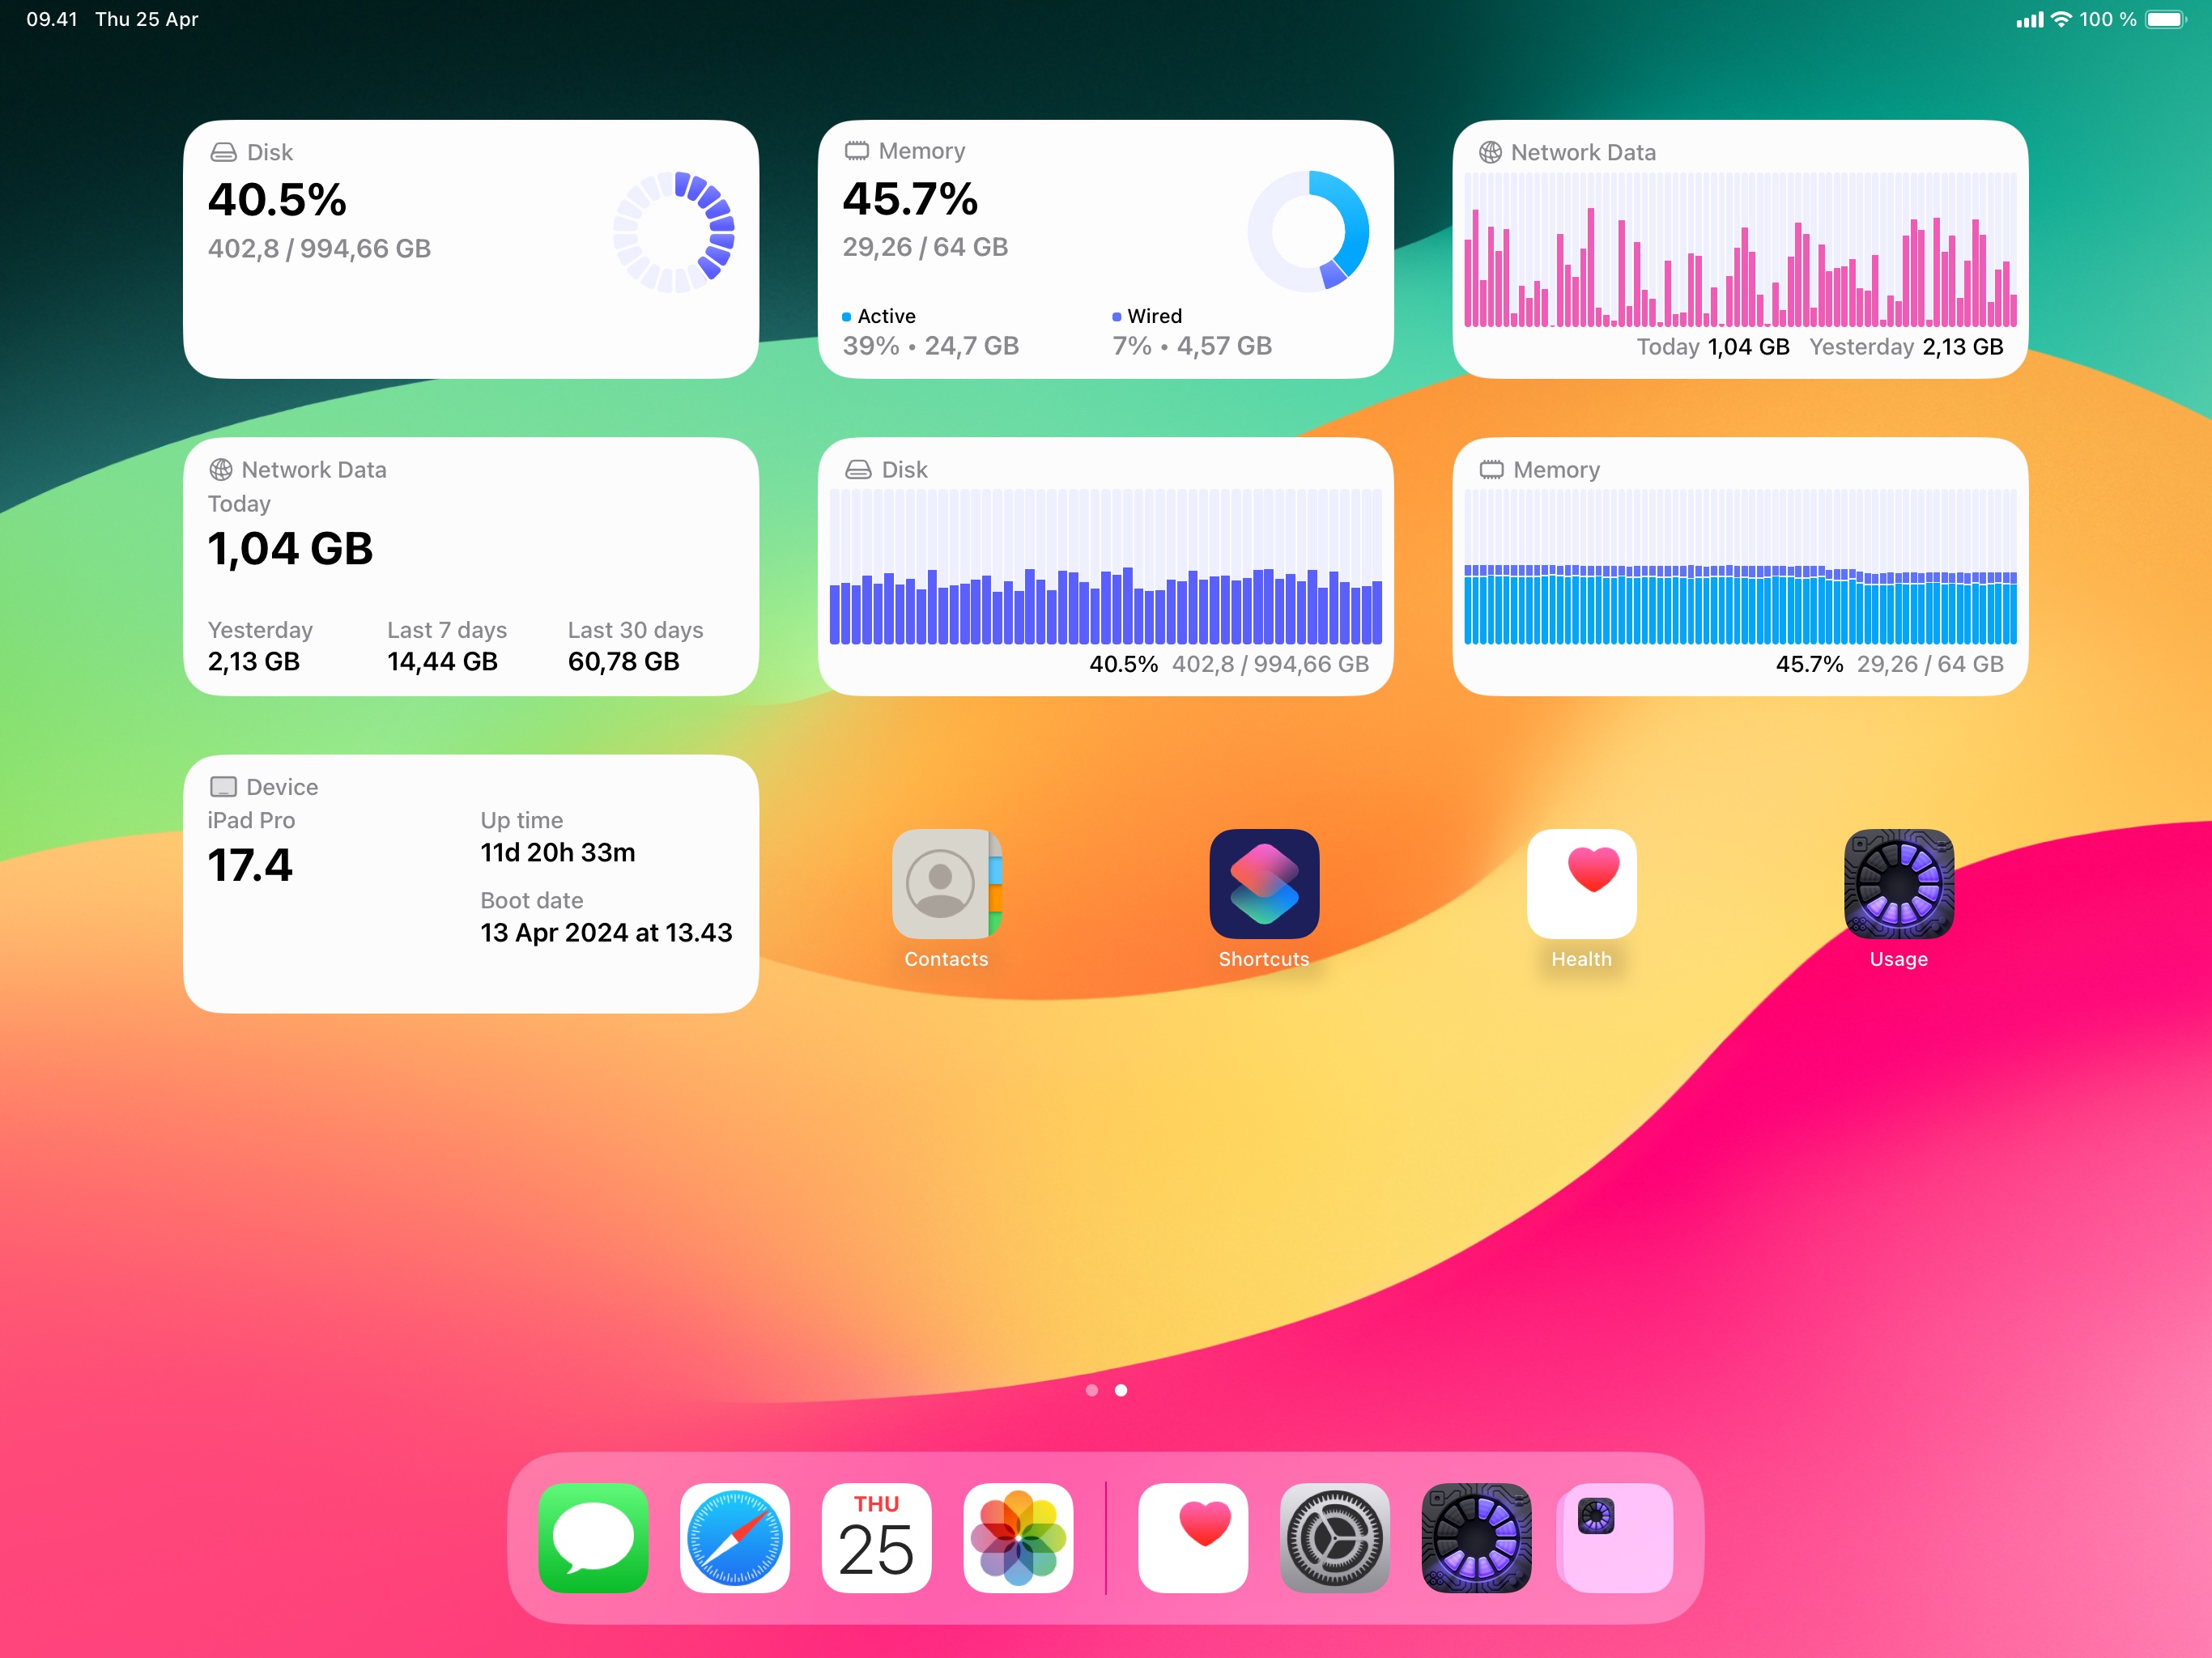Image resolution: width=2212 pixels, height=1658 pixels.
Task: Launch the Usage app on home screen
Action: pos(1899,884)
